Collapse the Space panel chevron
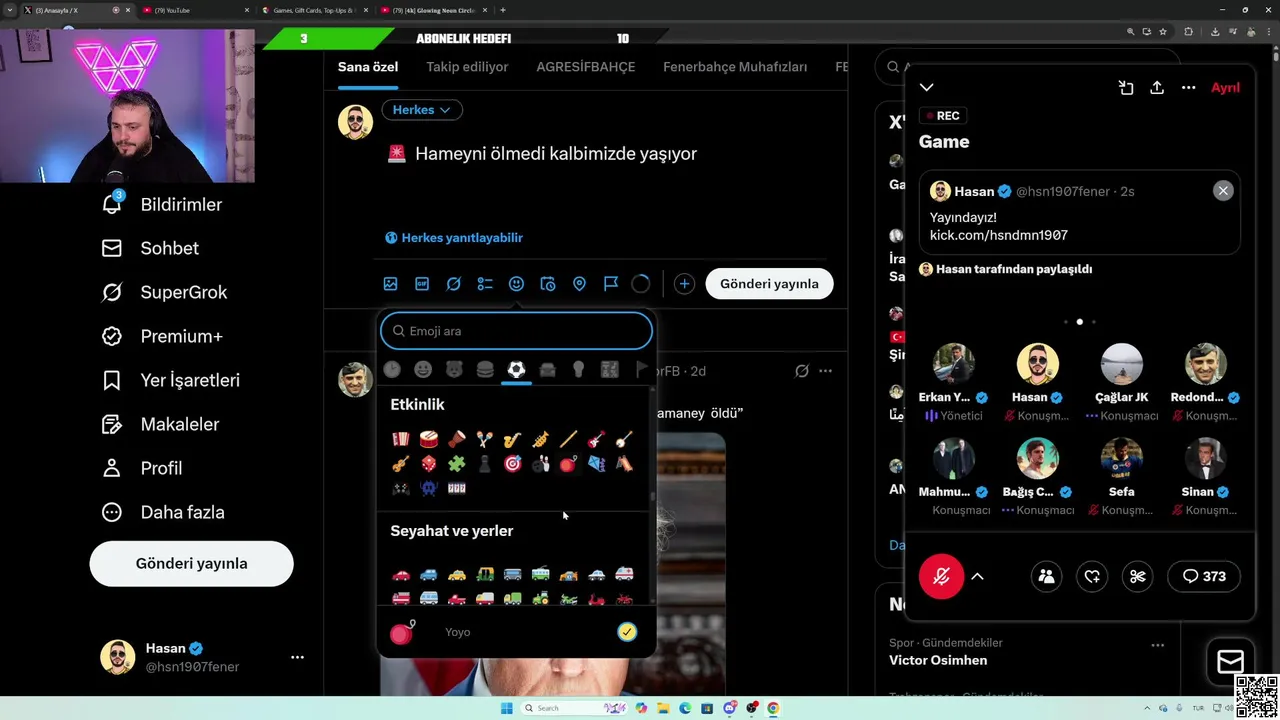The image size is (1280, 720). coord(927,88)
